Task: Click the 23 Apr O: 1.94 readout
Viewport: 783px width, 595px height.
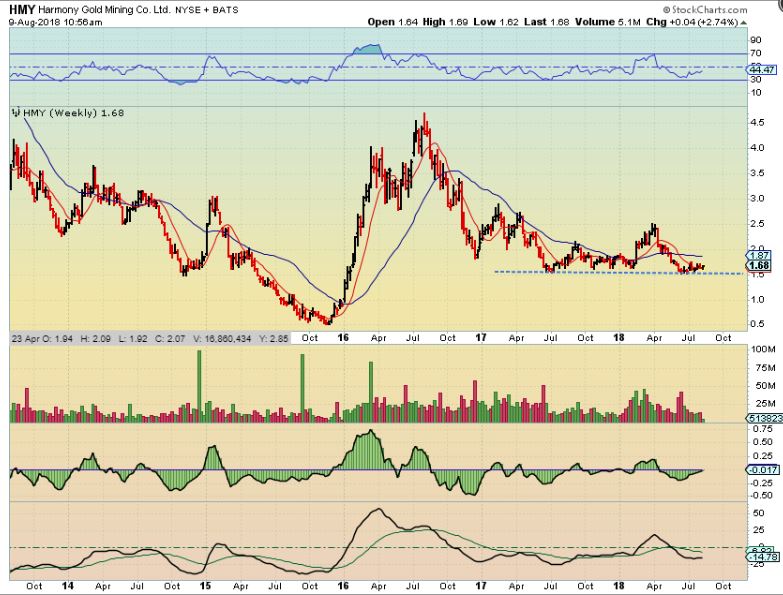Action: pos(42,338)
